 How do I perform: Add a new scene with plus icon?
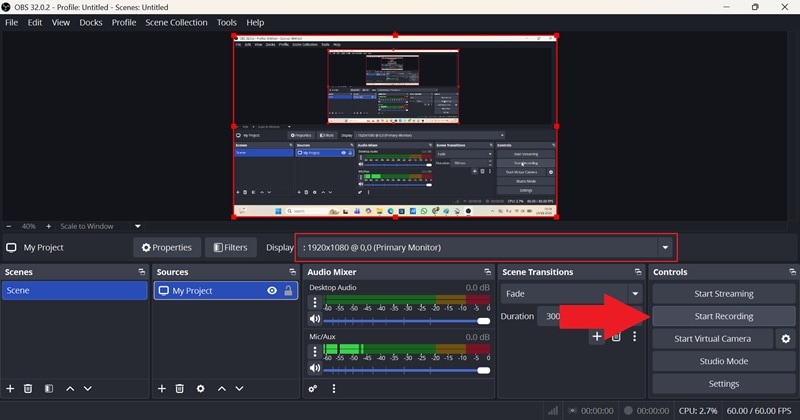[x=10, y=389]
